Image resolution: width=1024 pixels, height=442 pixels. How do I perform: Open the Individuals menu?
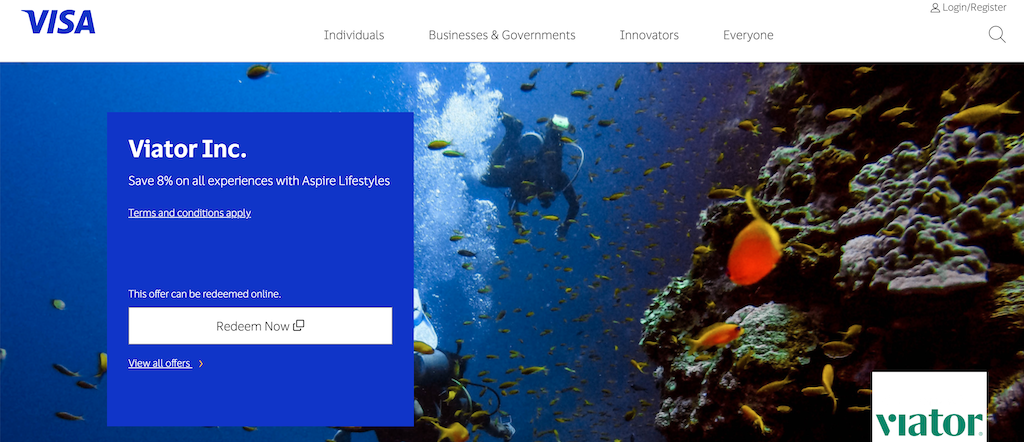(x=354, y=35)
